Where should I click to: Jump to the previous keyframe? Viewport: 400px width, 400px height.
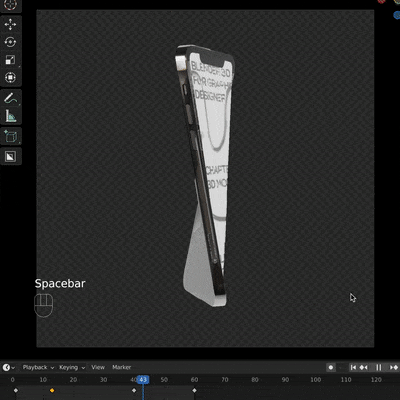[x=363, y=367]
